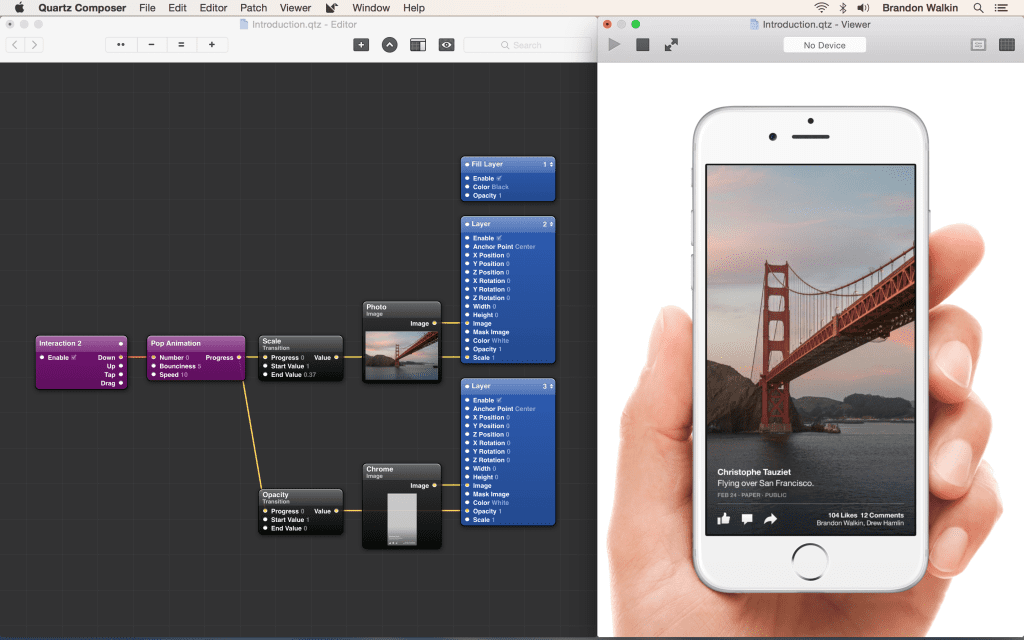Change Layer 2 order stepper
Screen dimensions: 1024x640
tap(549, 224)
